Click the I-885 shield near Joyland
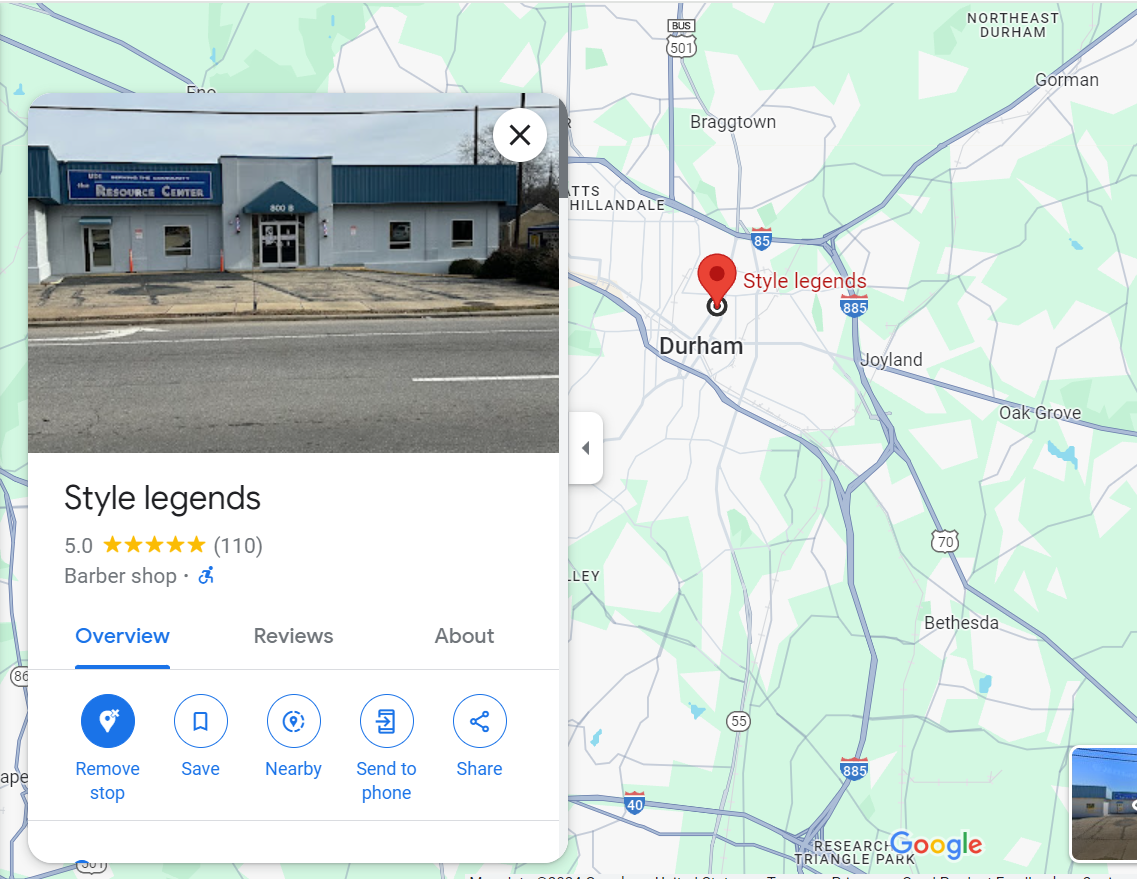 pos(854,305)
